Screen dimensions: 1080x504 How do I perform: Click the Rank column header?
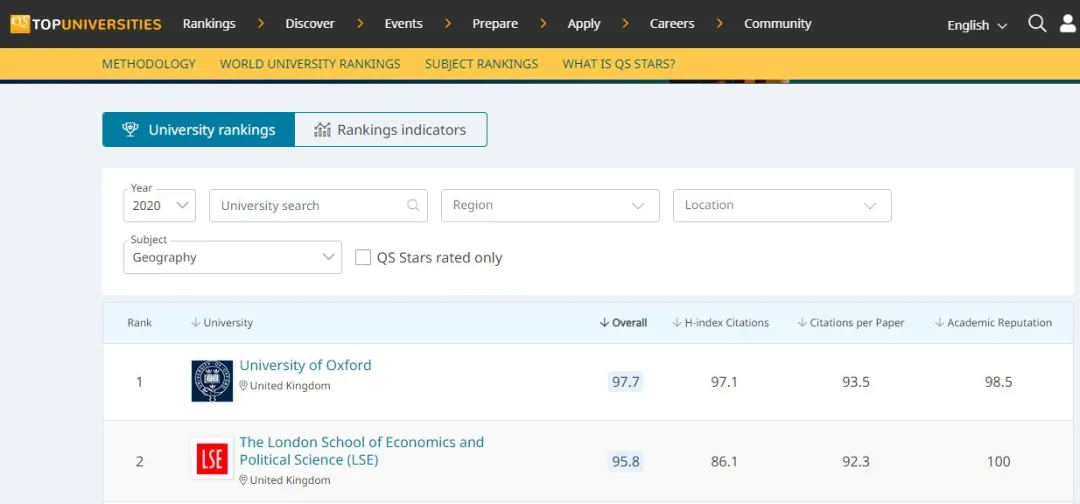(140, 323)
